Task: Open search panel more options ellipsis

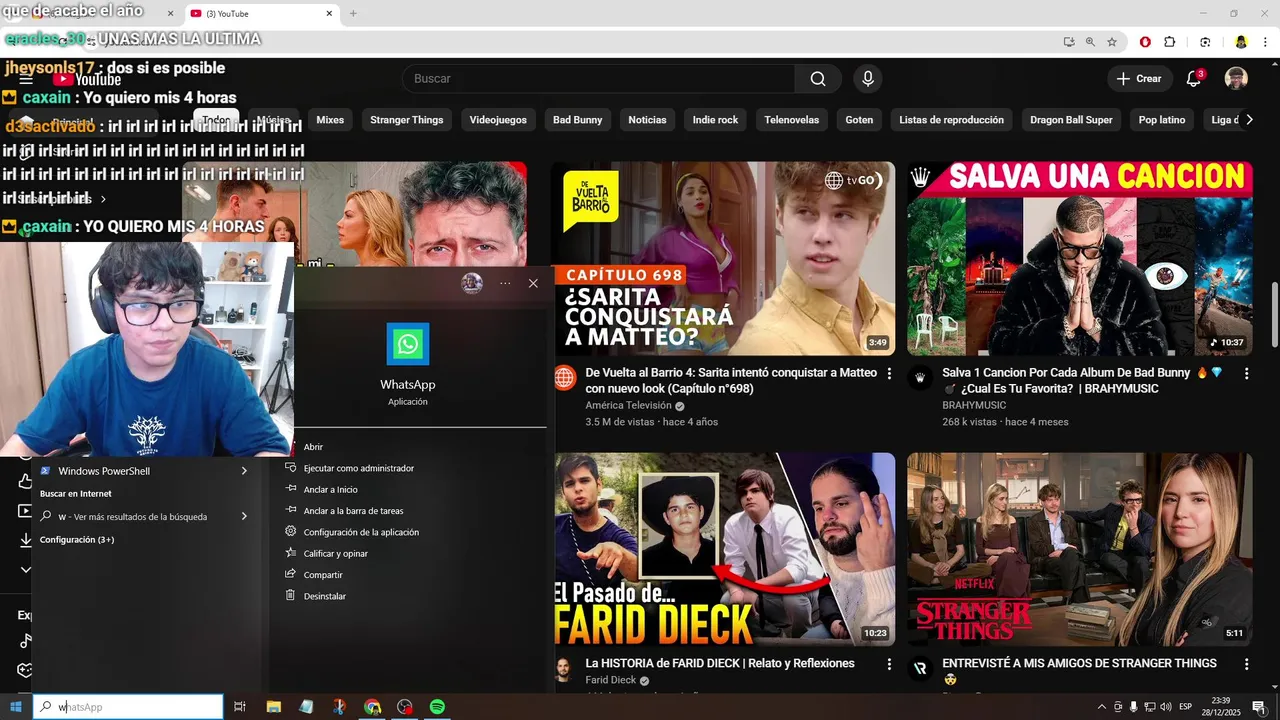Action: click(x=505, y=283)
